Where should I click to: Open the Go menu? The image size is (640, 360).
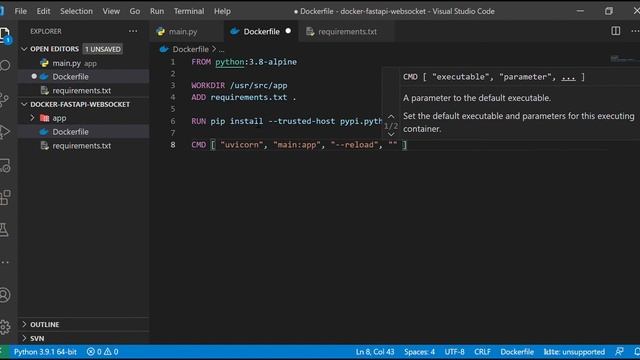pos(135,11)
